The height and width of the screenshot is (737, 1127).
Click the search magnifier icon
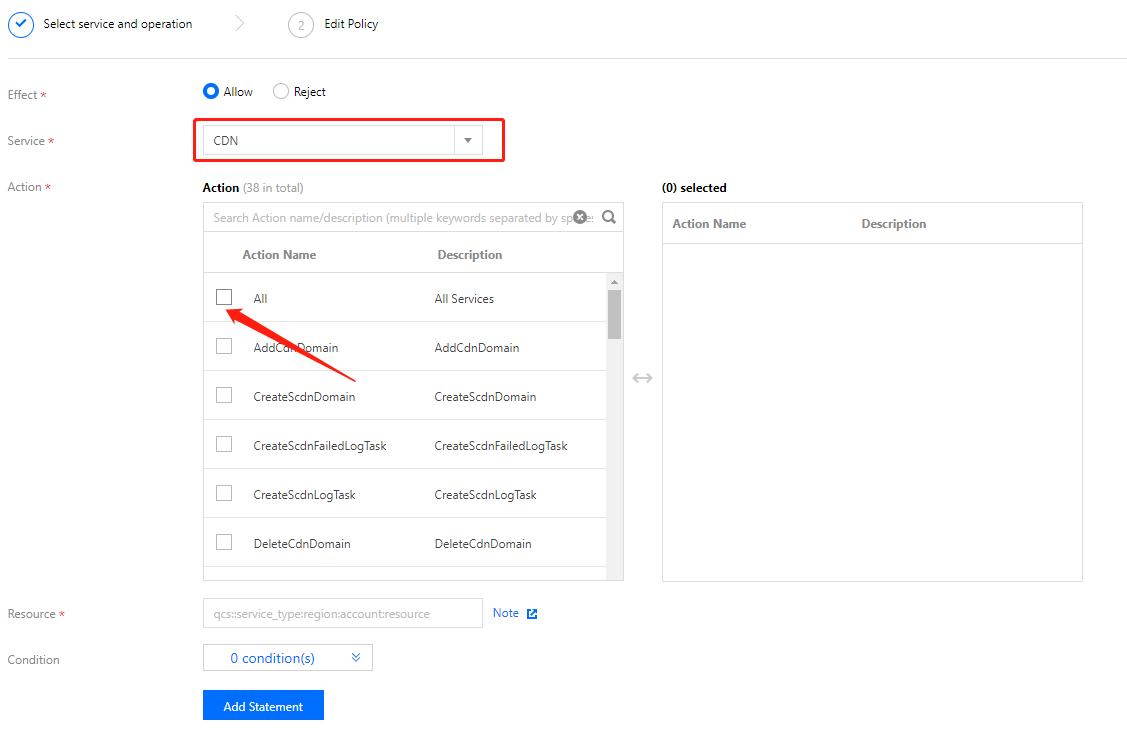pos(608,217)
